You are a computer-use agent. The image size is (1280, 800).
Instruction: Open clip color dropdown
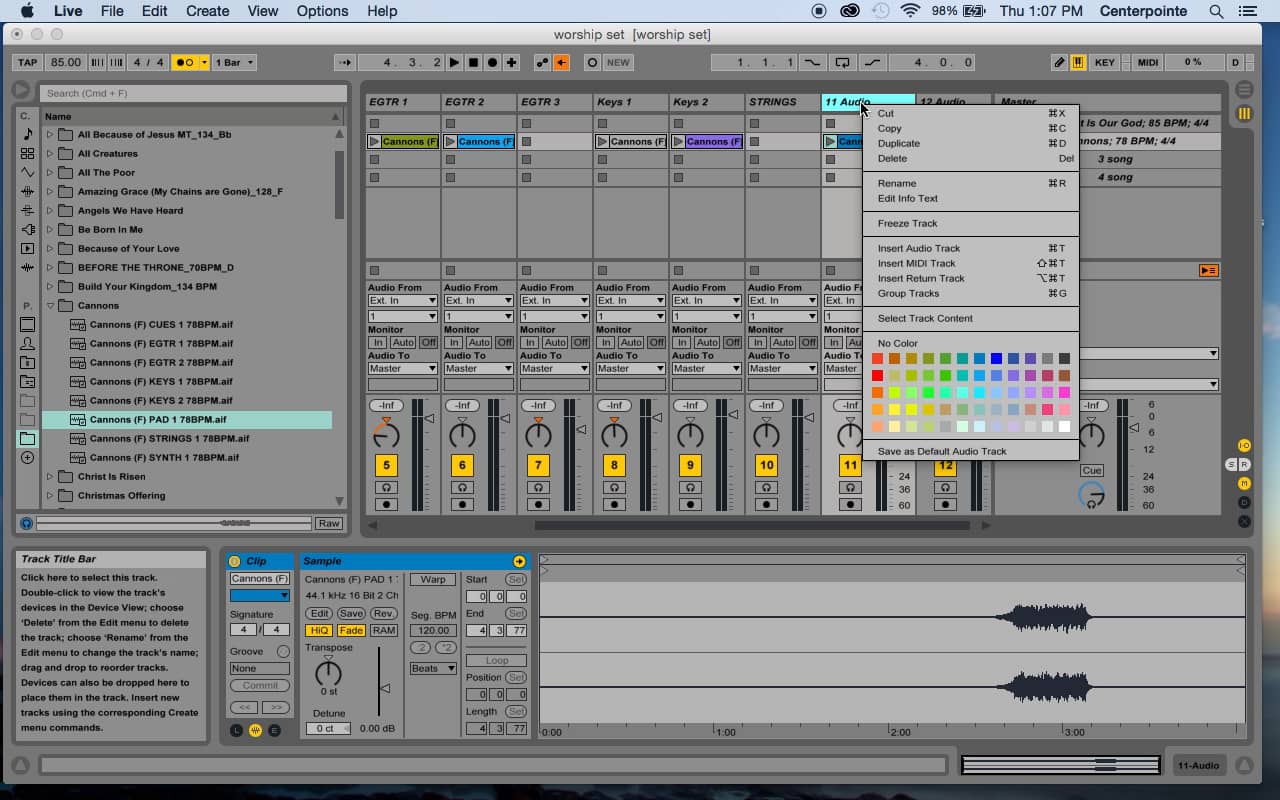point(259,596)
